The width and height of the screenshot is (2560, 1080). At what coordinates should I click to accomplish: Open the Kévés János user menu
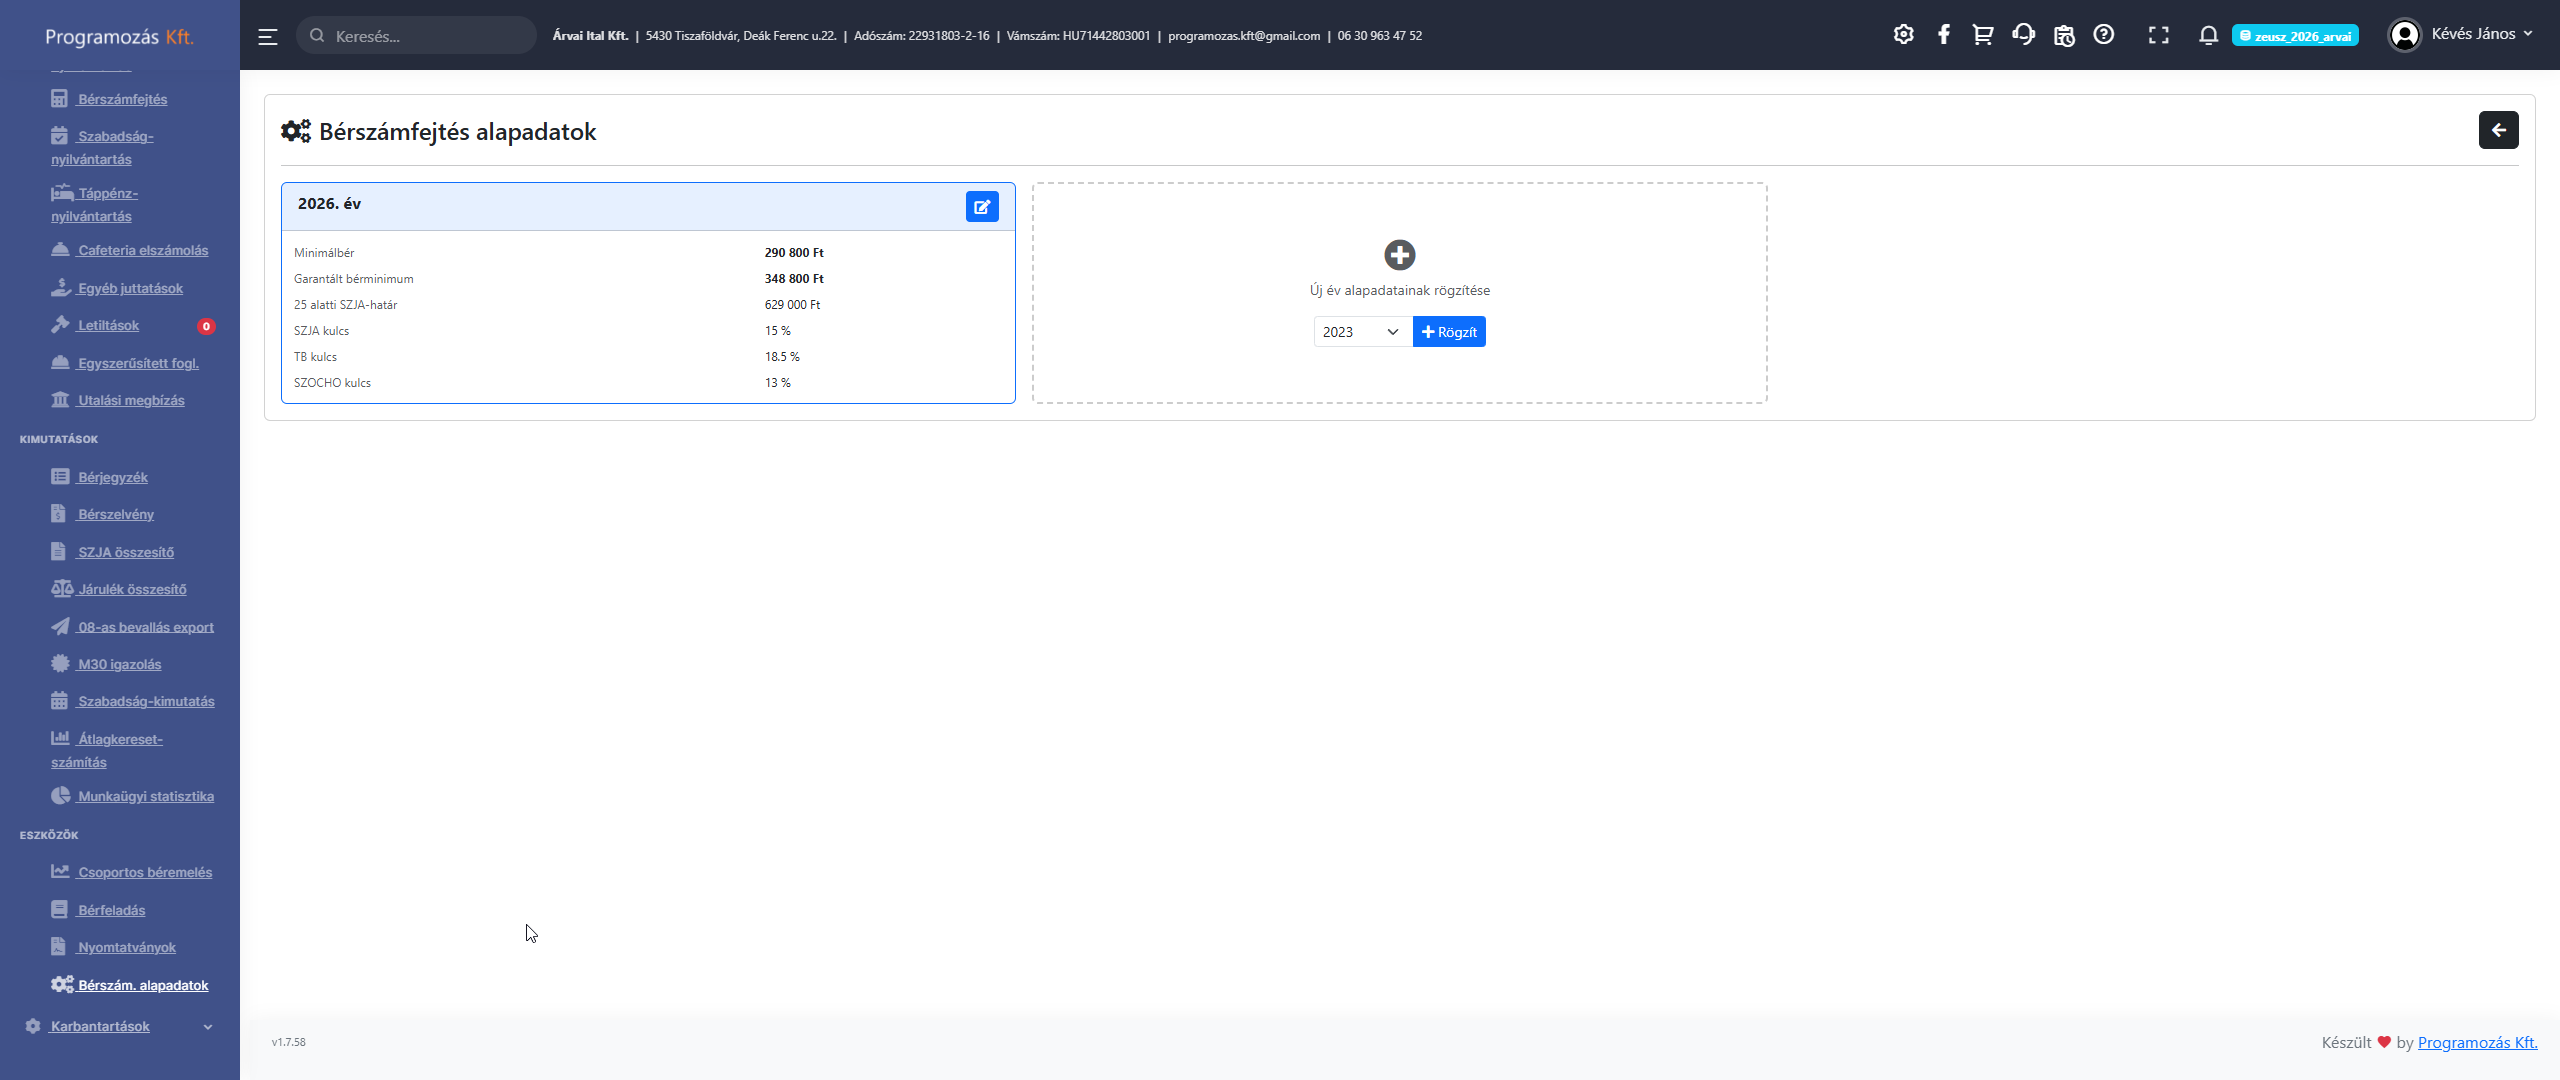point(2461,35)
